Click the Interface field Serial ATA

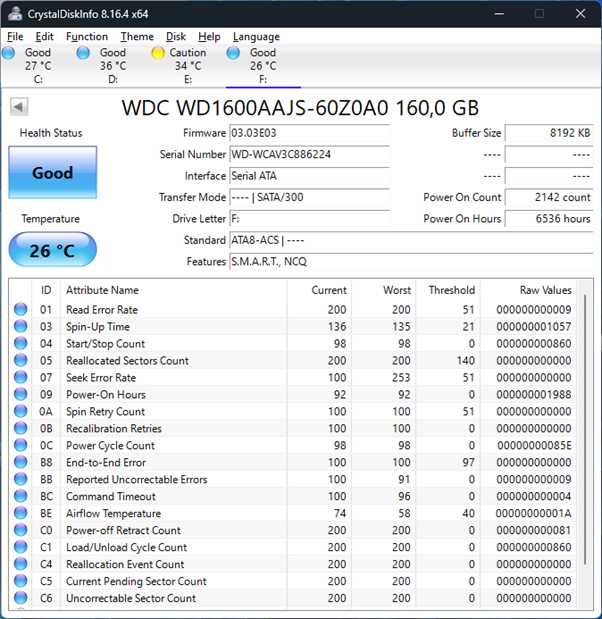coord(310,176)
